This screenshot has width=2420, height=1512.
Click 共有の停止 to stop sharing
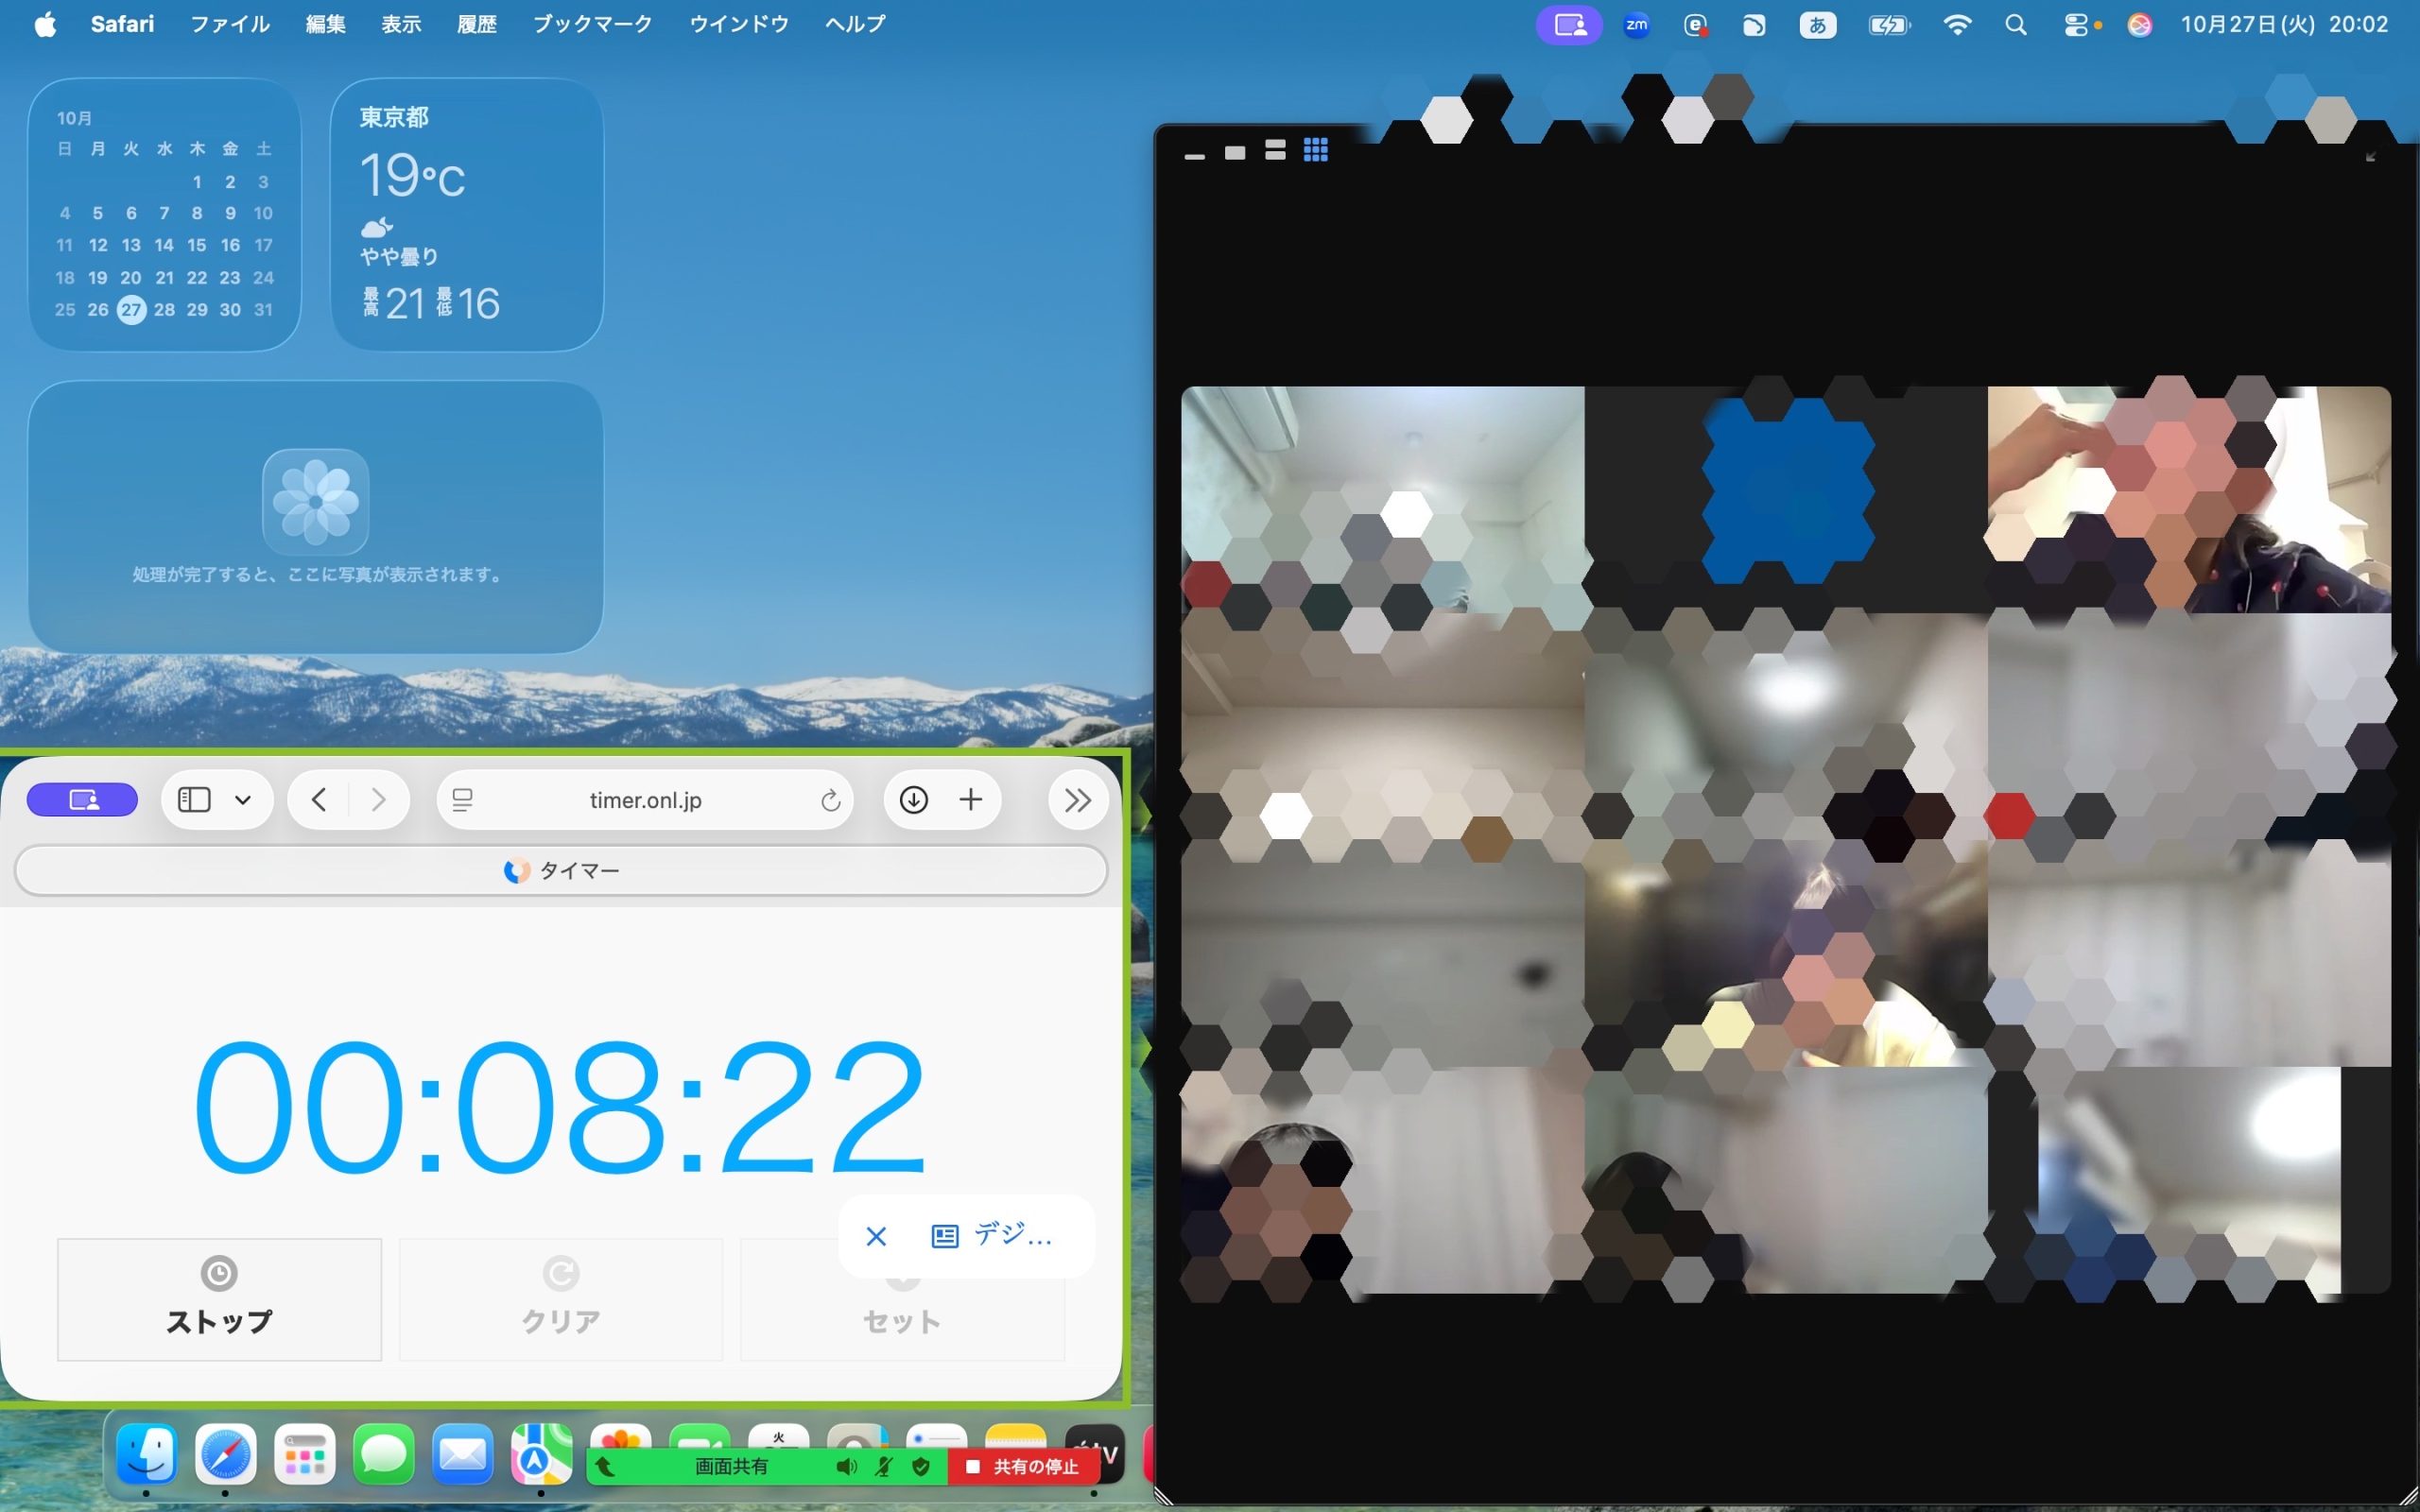point(1024,1466)
